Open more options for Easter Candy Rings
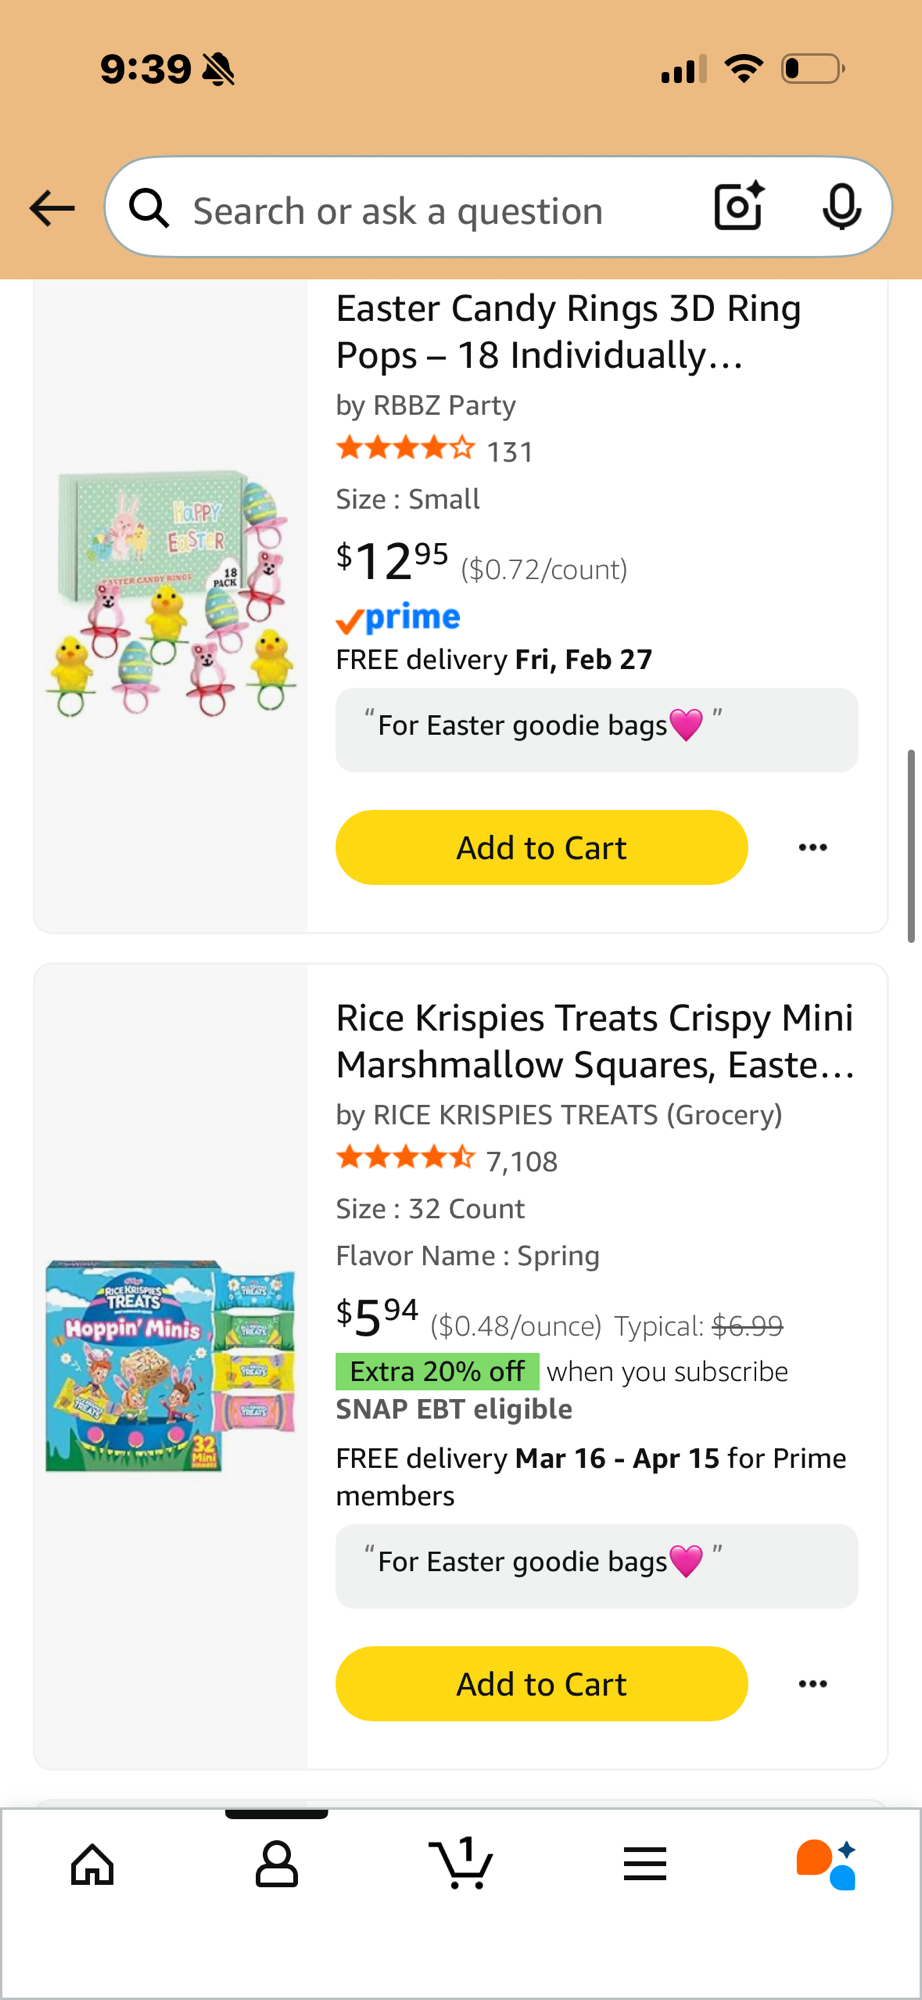This screenshot has height=2000, width=922. coord(813,848)
